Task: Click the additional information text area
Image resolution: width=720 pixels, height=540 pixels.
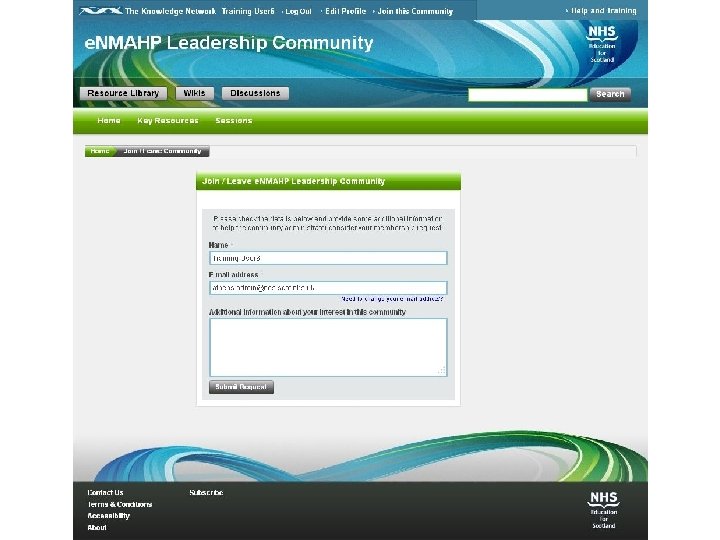Action: pyautogui.click(x=328, y=347)
